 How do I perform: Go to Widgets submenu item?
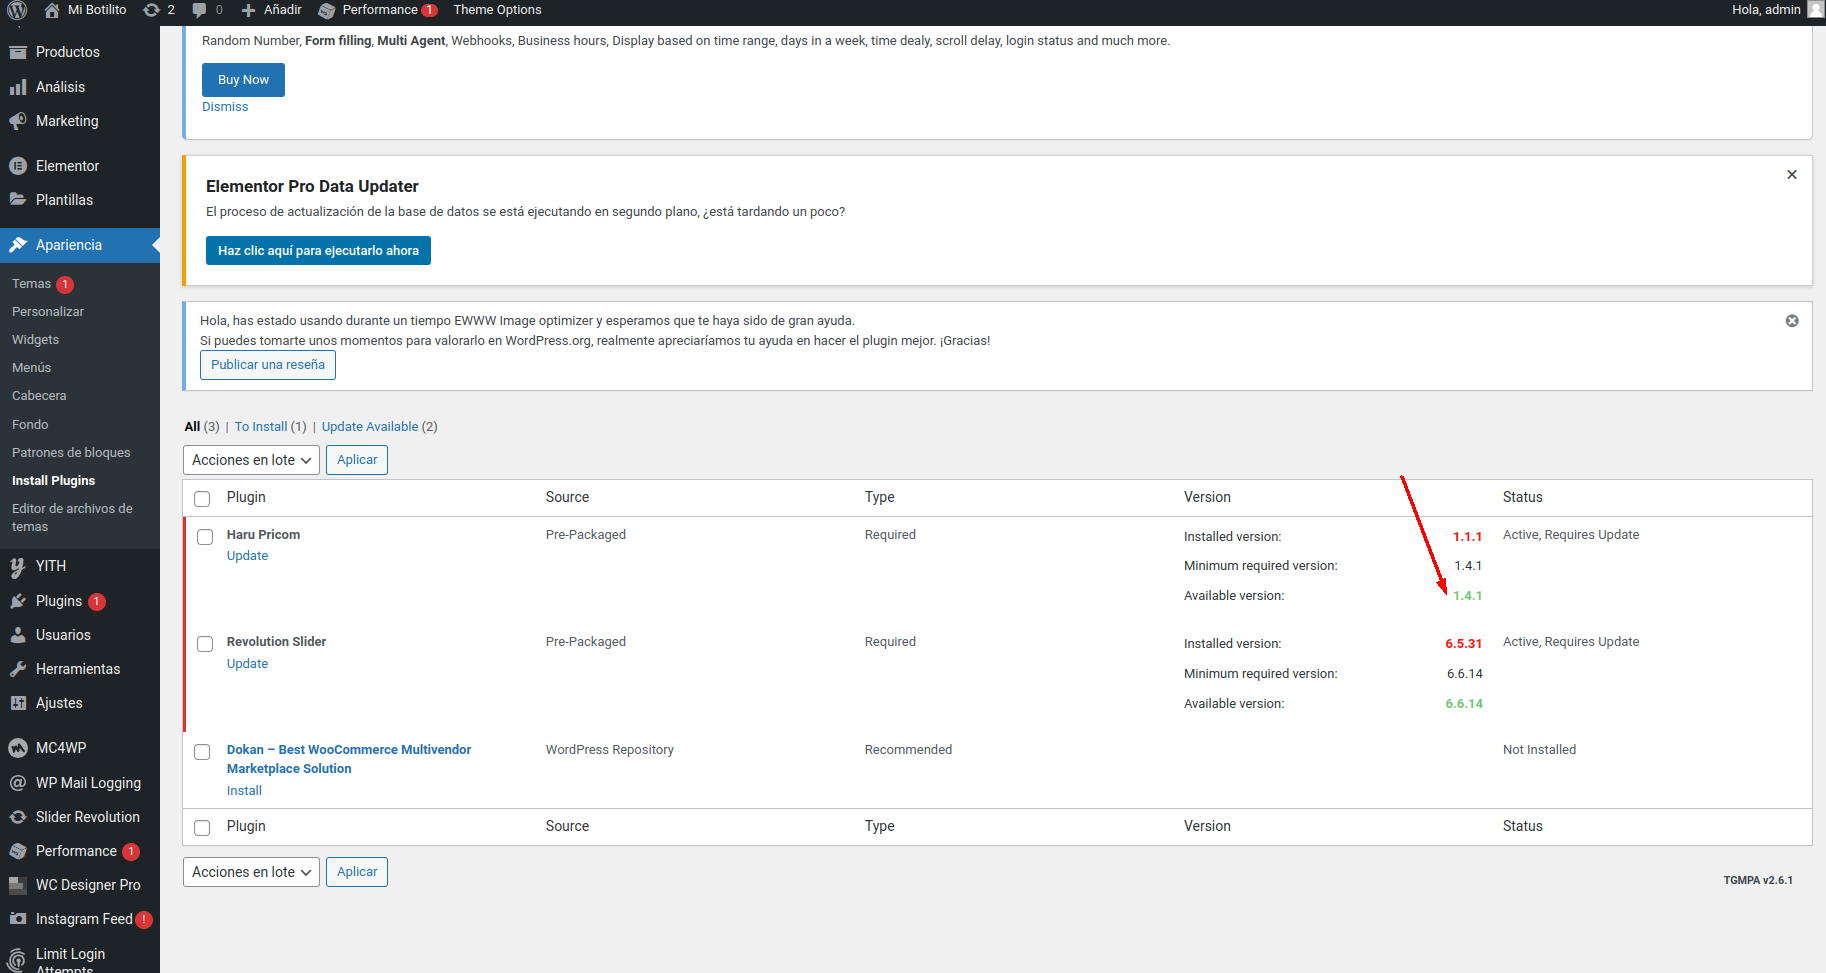(x=35, y=340)
